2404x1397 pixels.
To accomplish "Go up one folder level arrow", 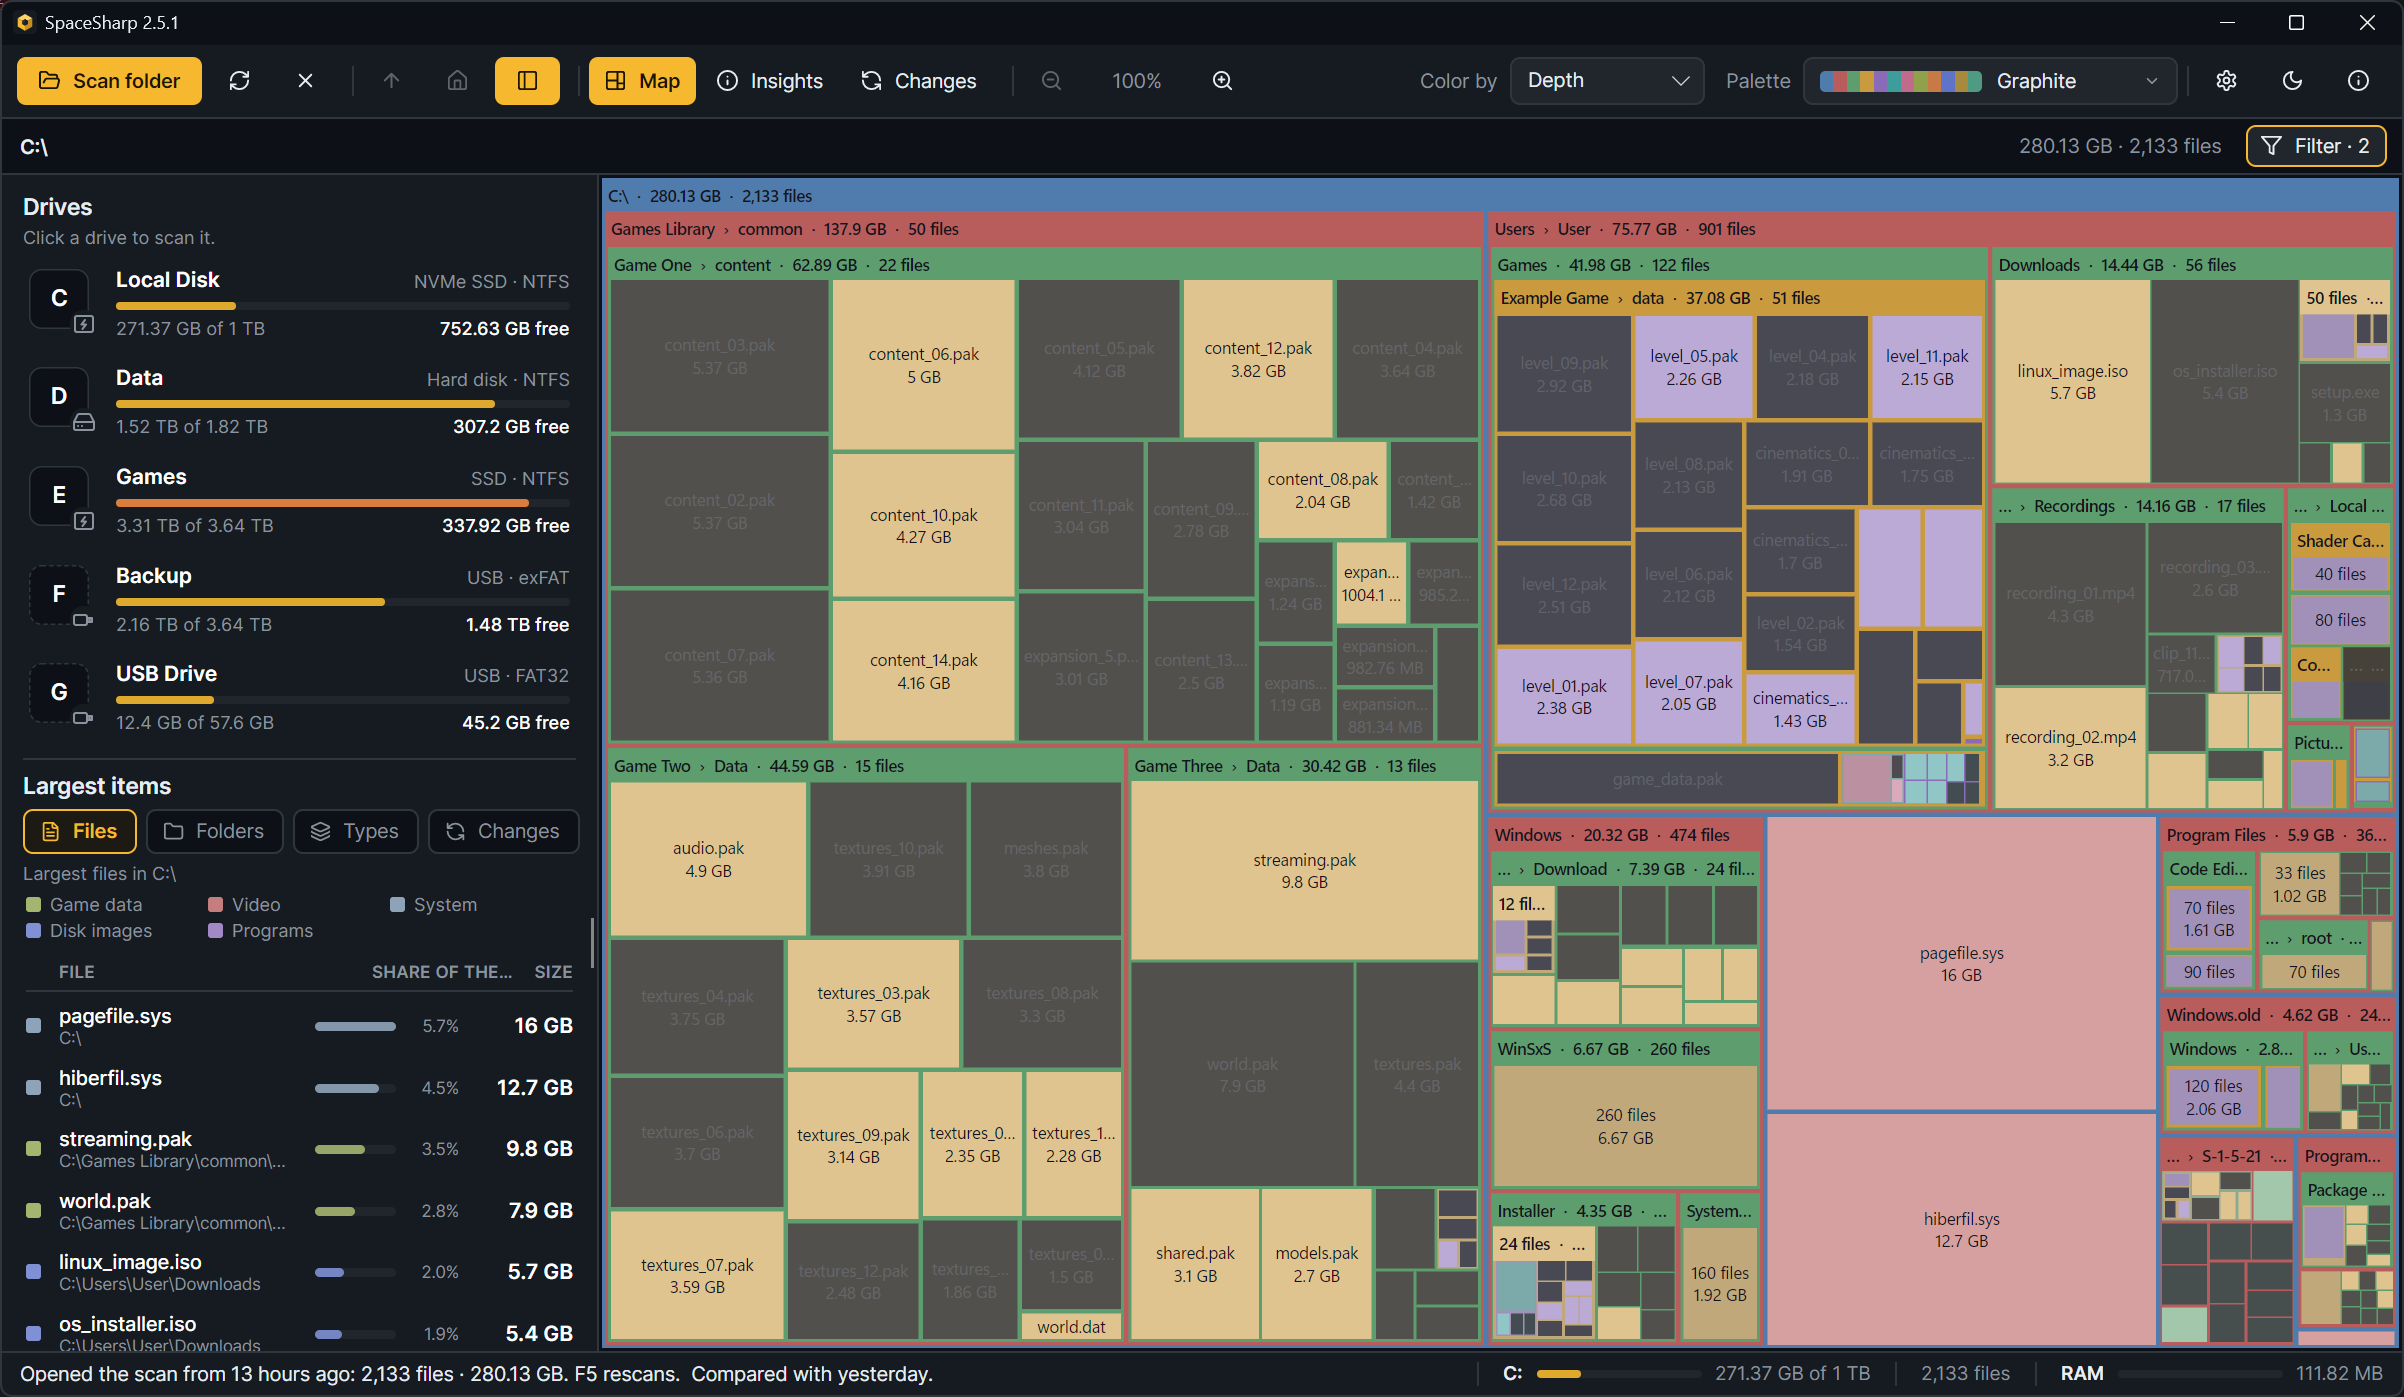I will point(391,81).
